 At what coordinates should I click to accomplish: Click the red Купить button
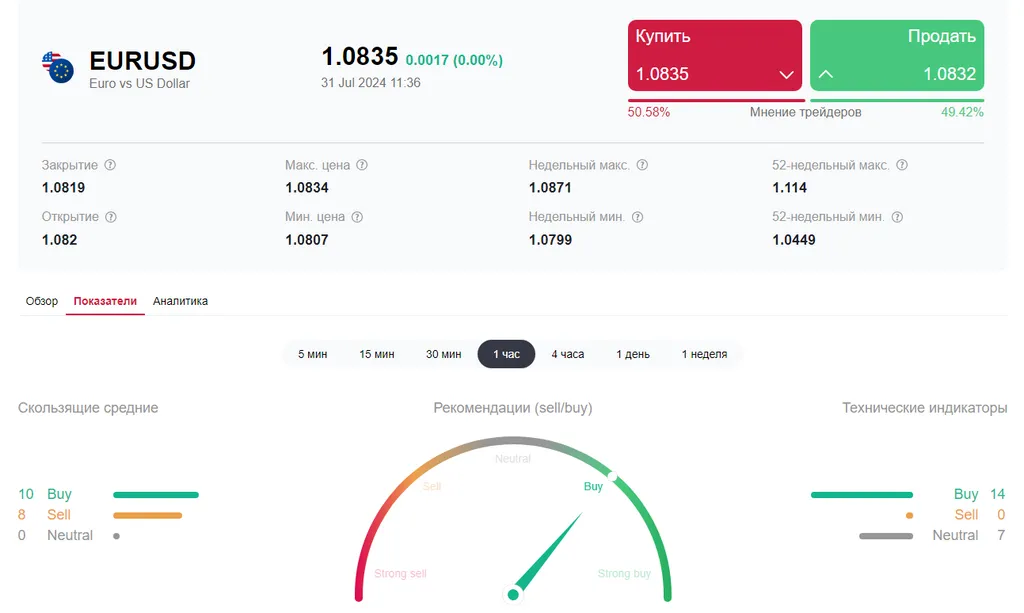point(715,55)
